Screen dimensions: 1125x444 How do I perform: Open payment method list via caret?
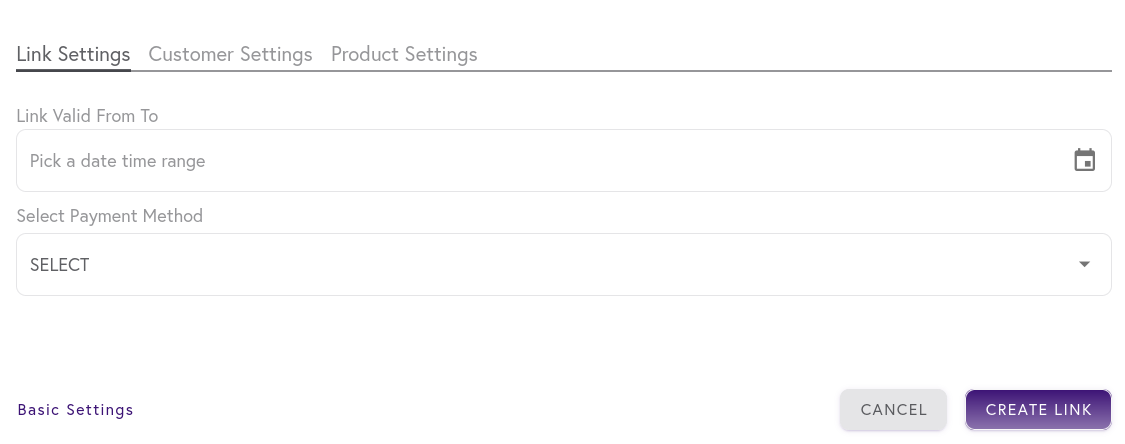(x=1084, y=264)
